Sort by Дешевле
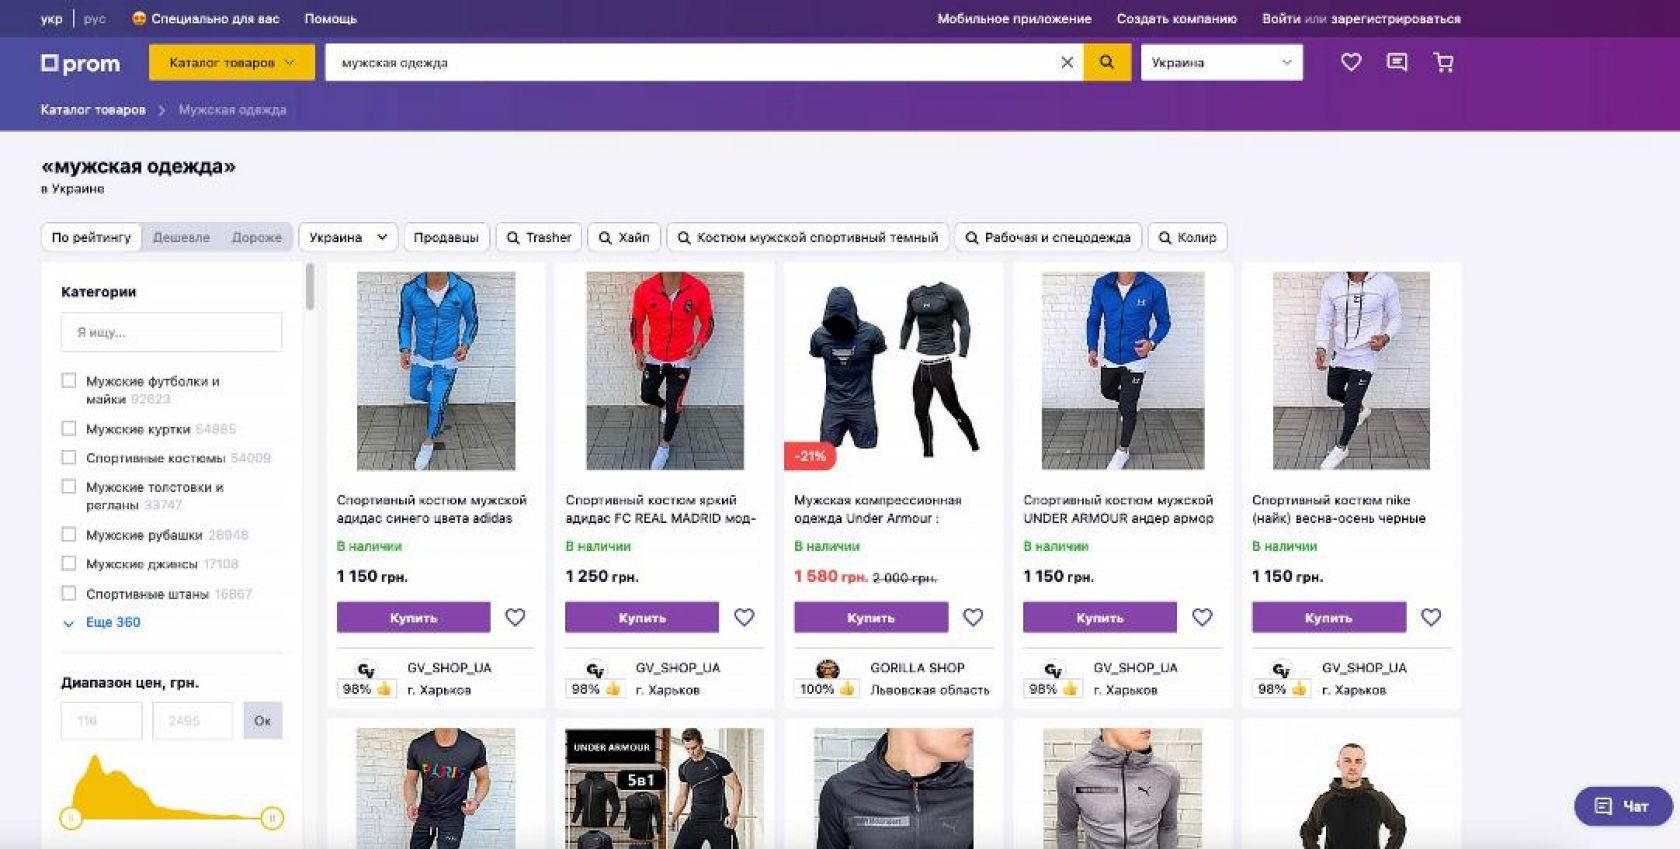This screenshot has height=849, width=1680. [181, 237]
